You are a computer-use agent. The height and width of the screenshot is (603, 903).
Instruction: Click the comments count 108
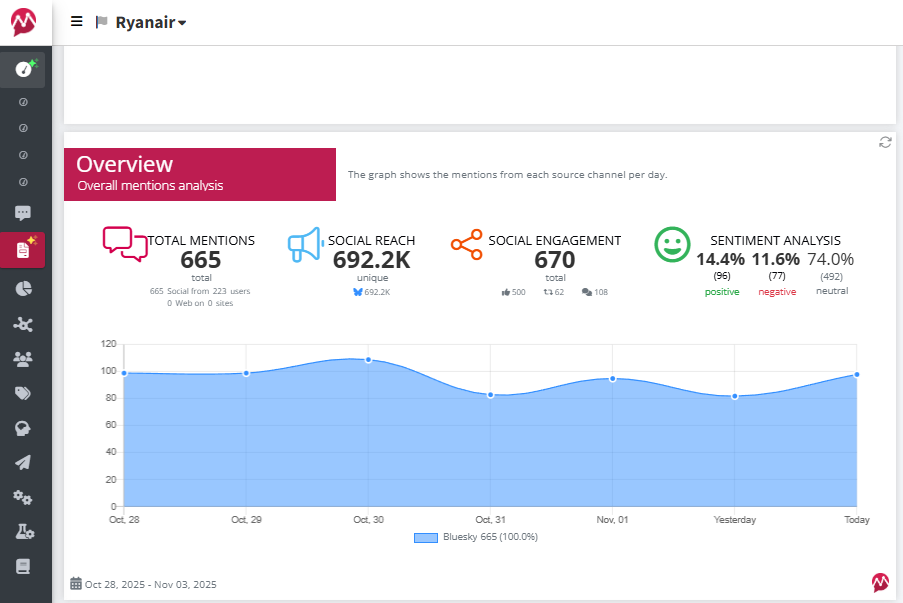click(x=595, y=292)
